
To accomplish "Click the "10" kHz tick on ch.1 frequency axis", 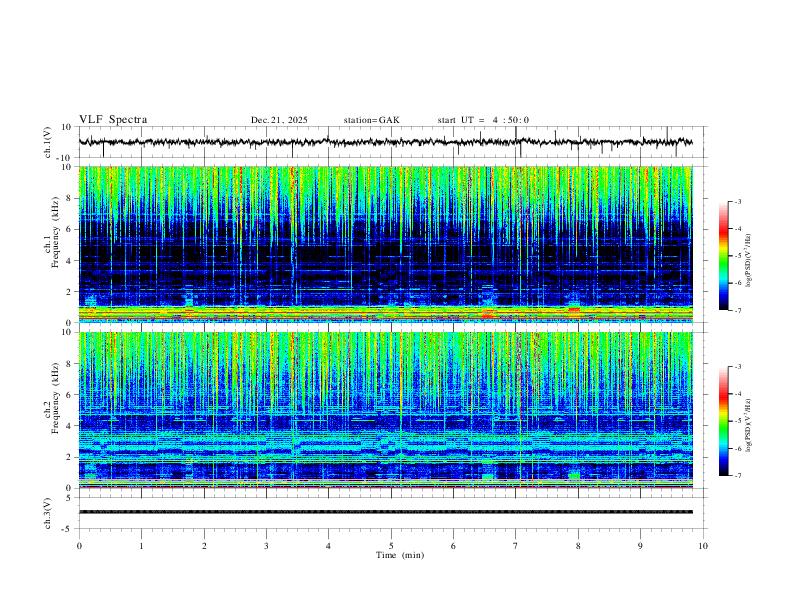I will click(67, 167).
